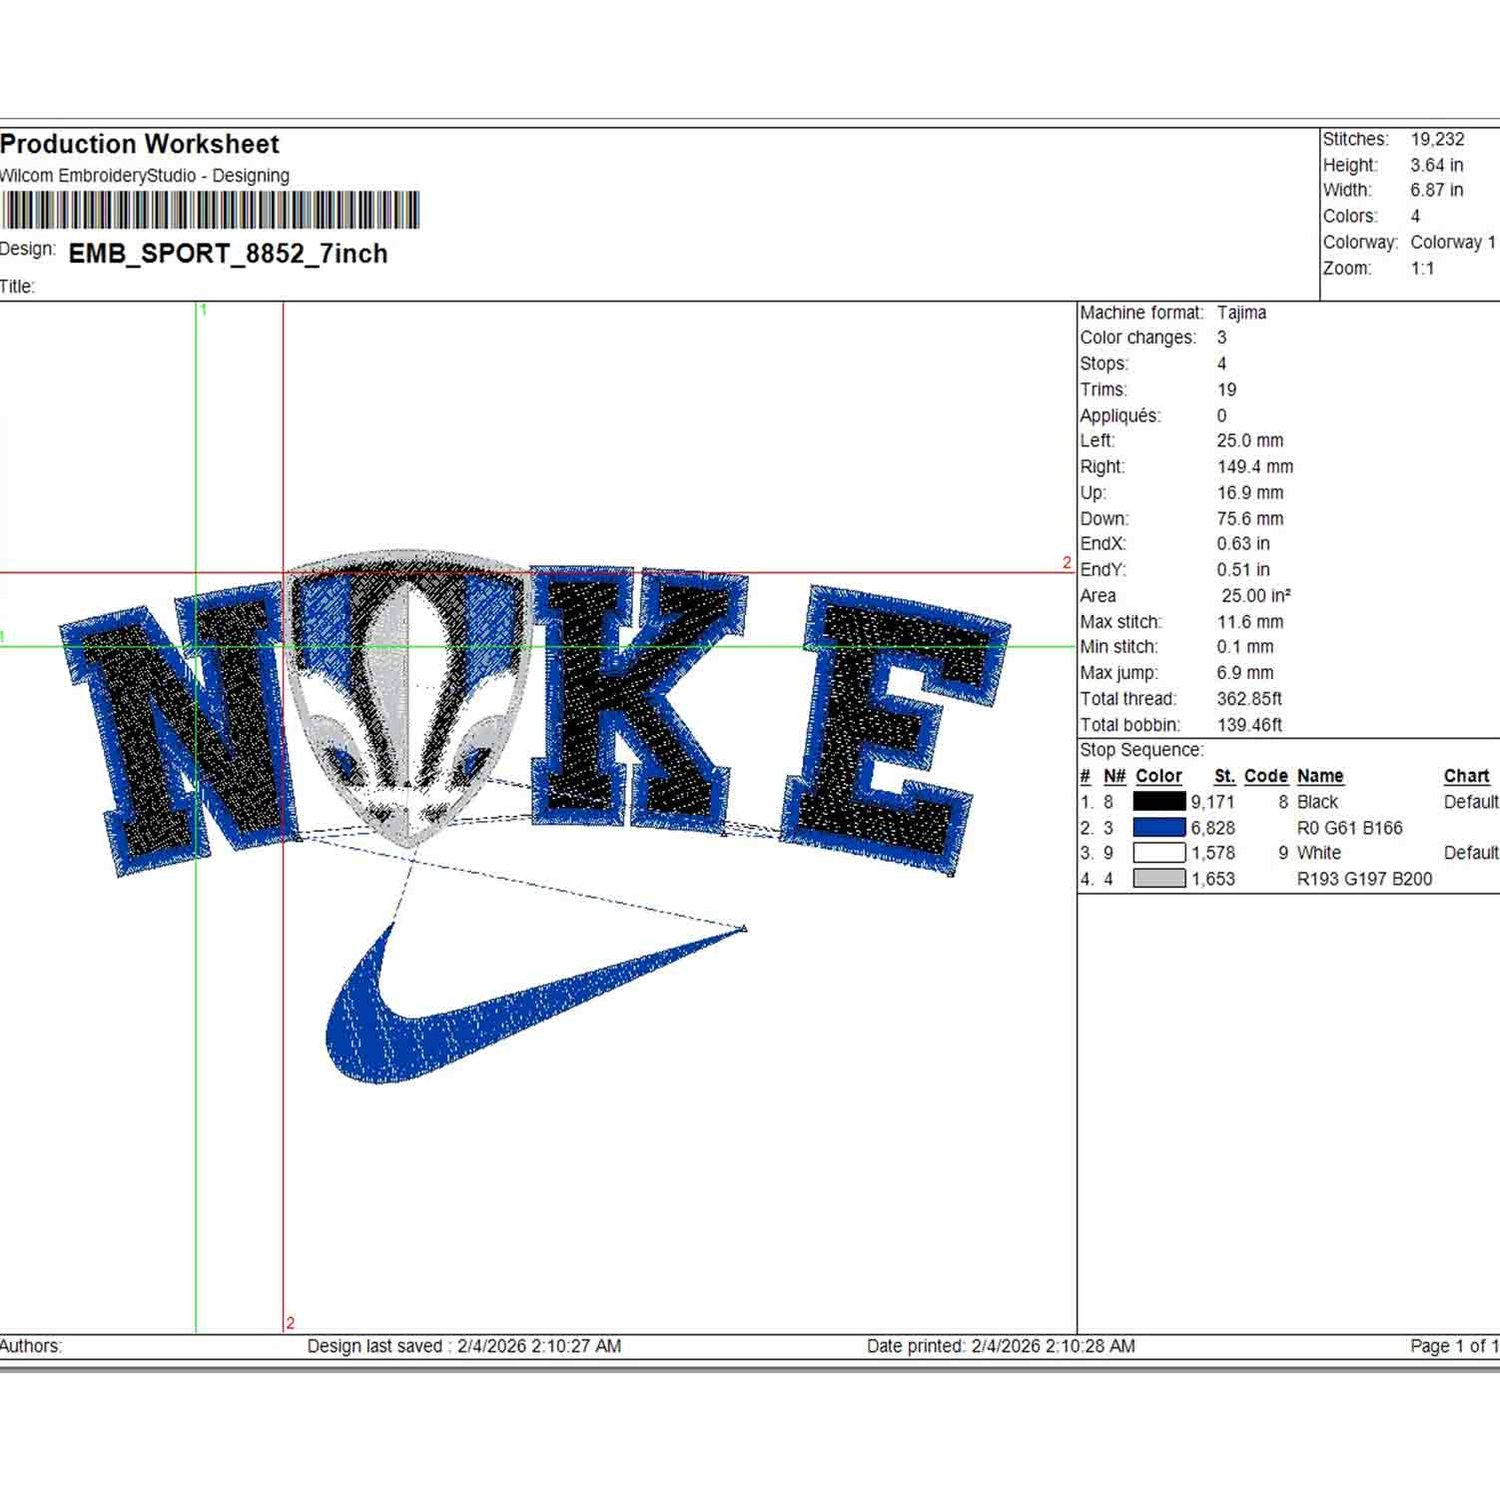
Task: Select "Default" chart in the White row
Action: [1471, 853]
